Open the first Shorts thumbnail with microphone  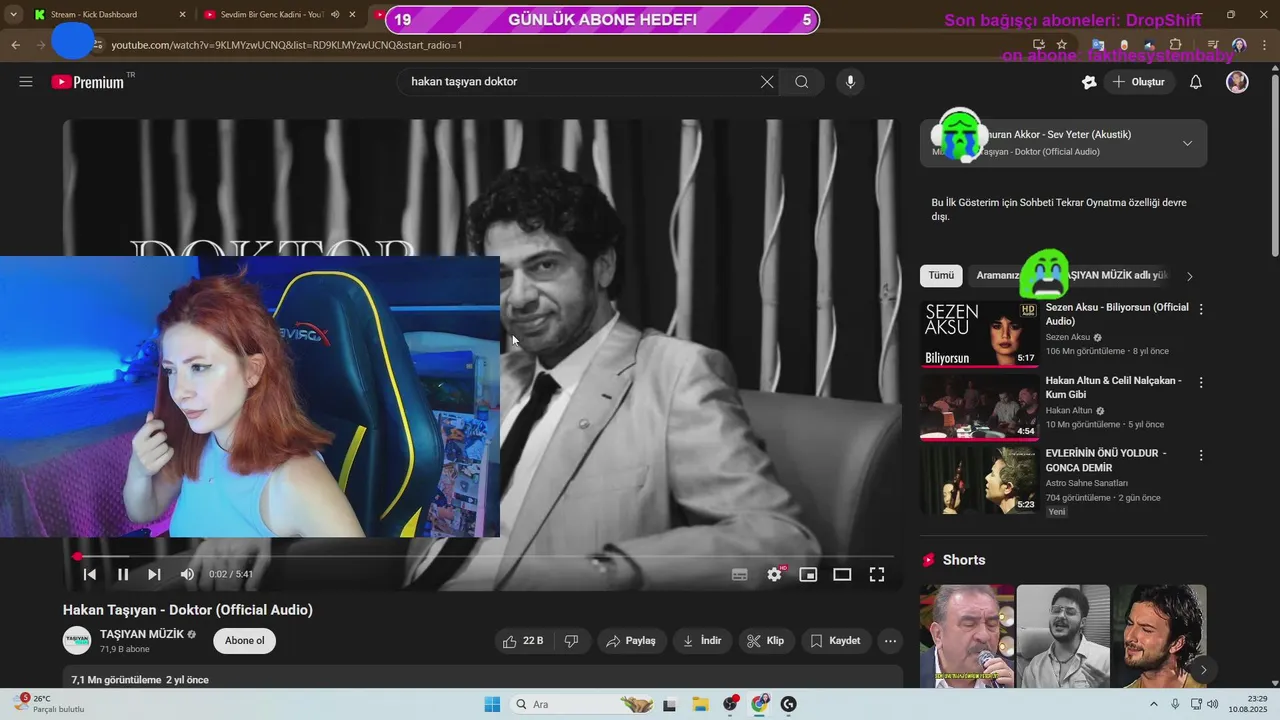tap(967, 636)
